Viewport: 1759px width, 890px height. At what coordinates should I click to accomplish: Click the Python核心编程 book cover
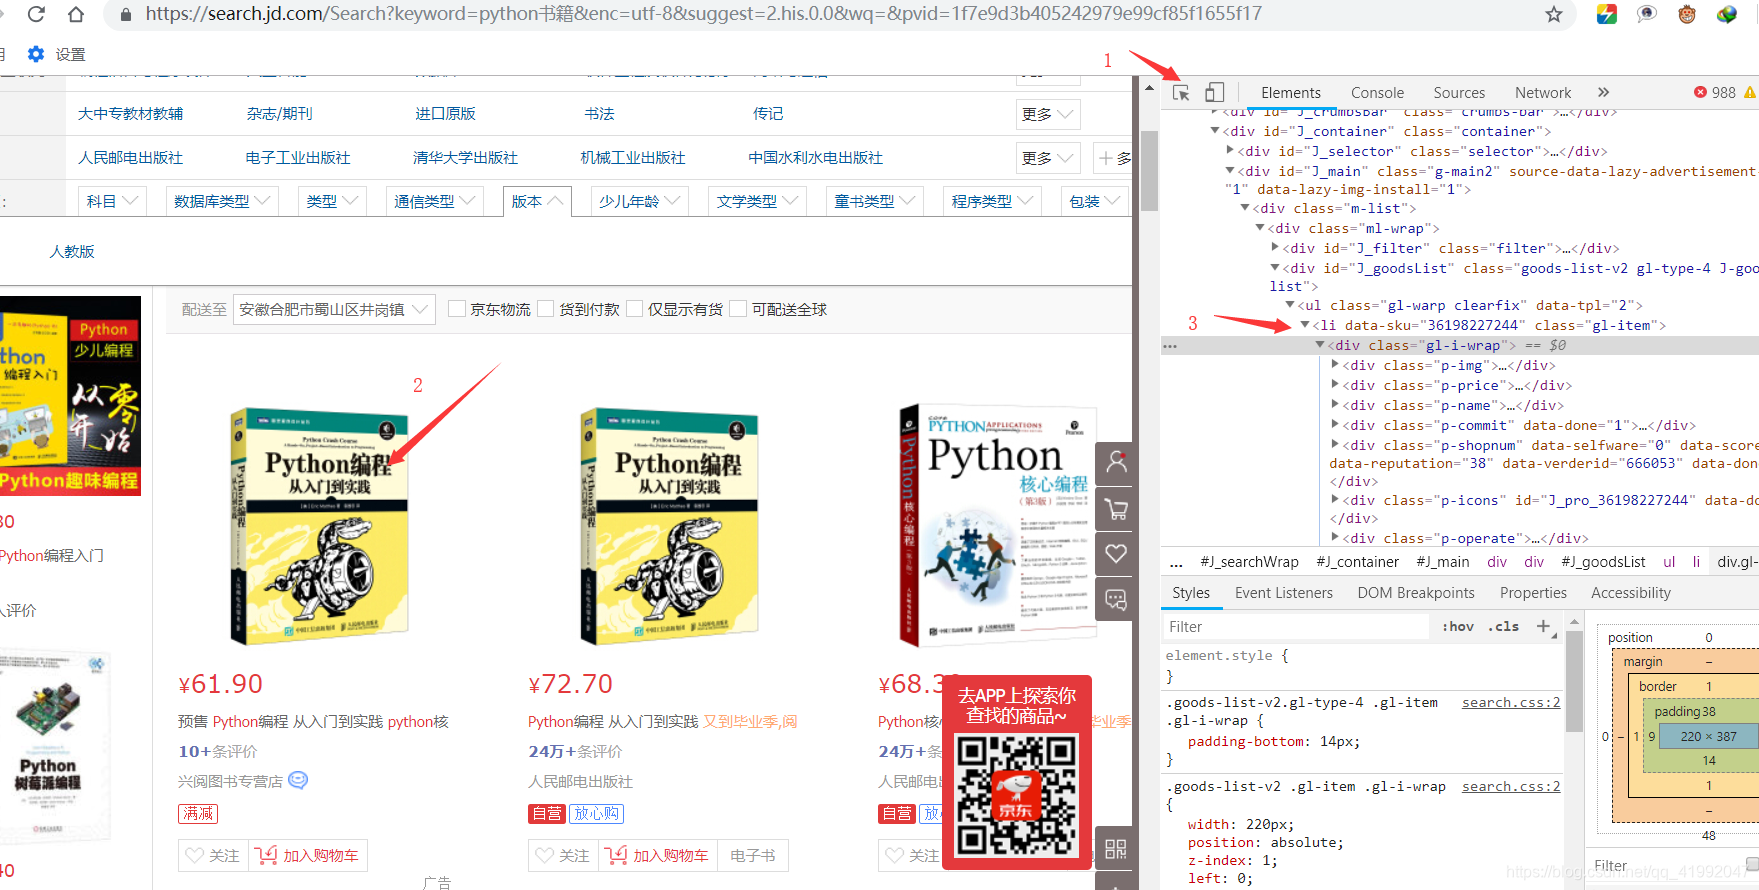[x=998, y=525]
